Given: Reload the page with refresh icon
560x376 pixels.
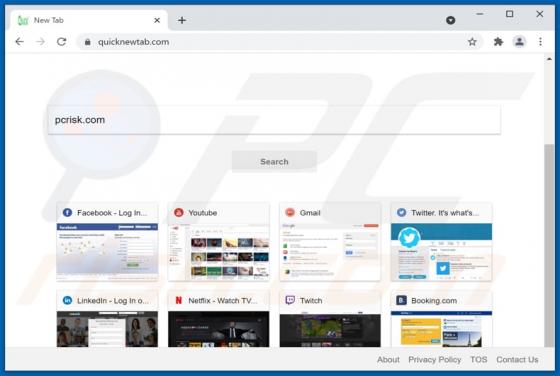Looking at the screenshot, I should click(x=61, y=42).
